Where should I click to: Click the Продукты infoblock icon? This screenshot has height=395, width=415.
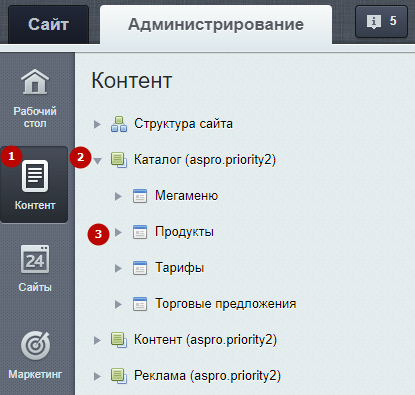[x=140, y=232]
